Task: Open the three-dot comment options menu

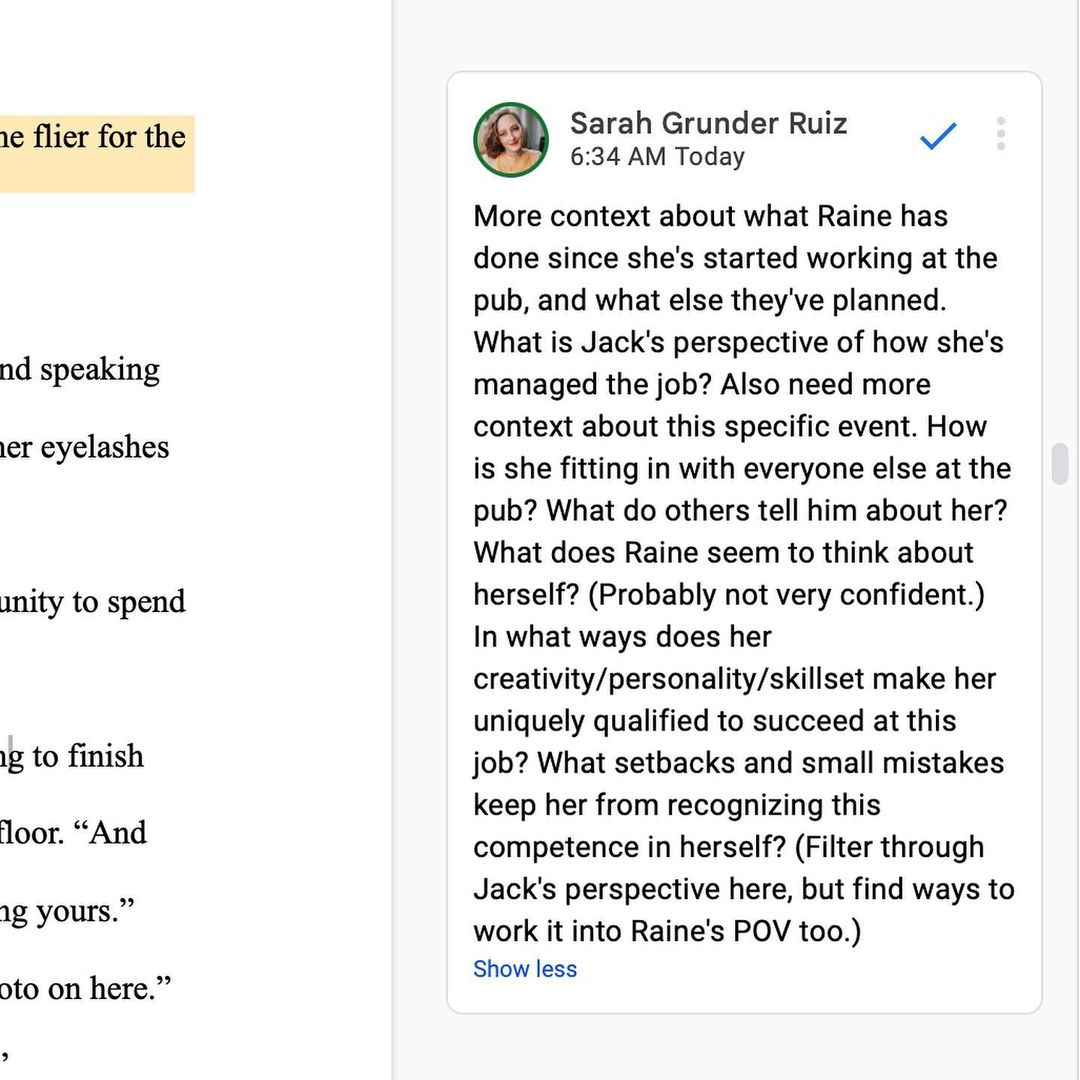Action: 1000,134
